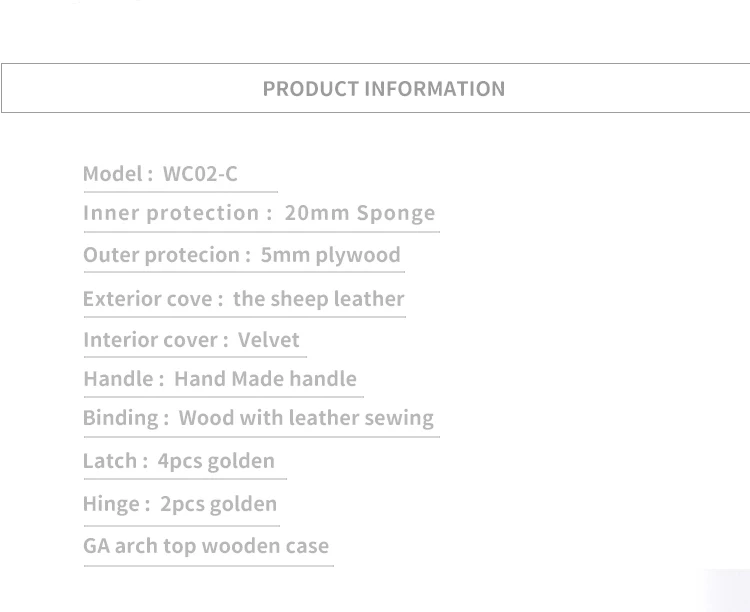
Task: Select the "20mm Sponge" value
Action: 360,213
